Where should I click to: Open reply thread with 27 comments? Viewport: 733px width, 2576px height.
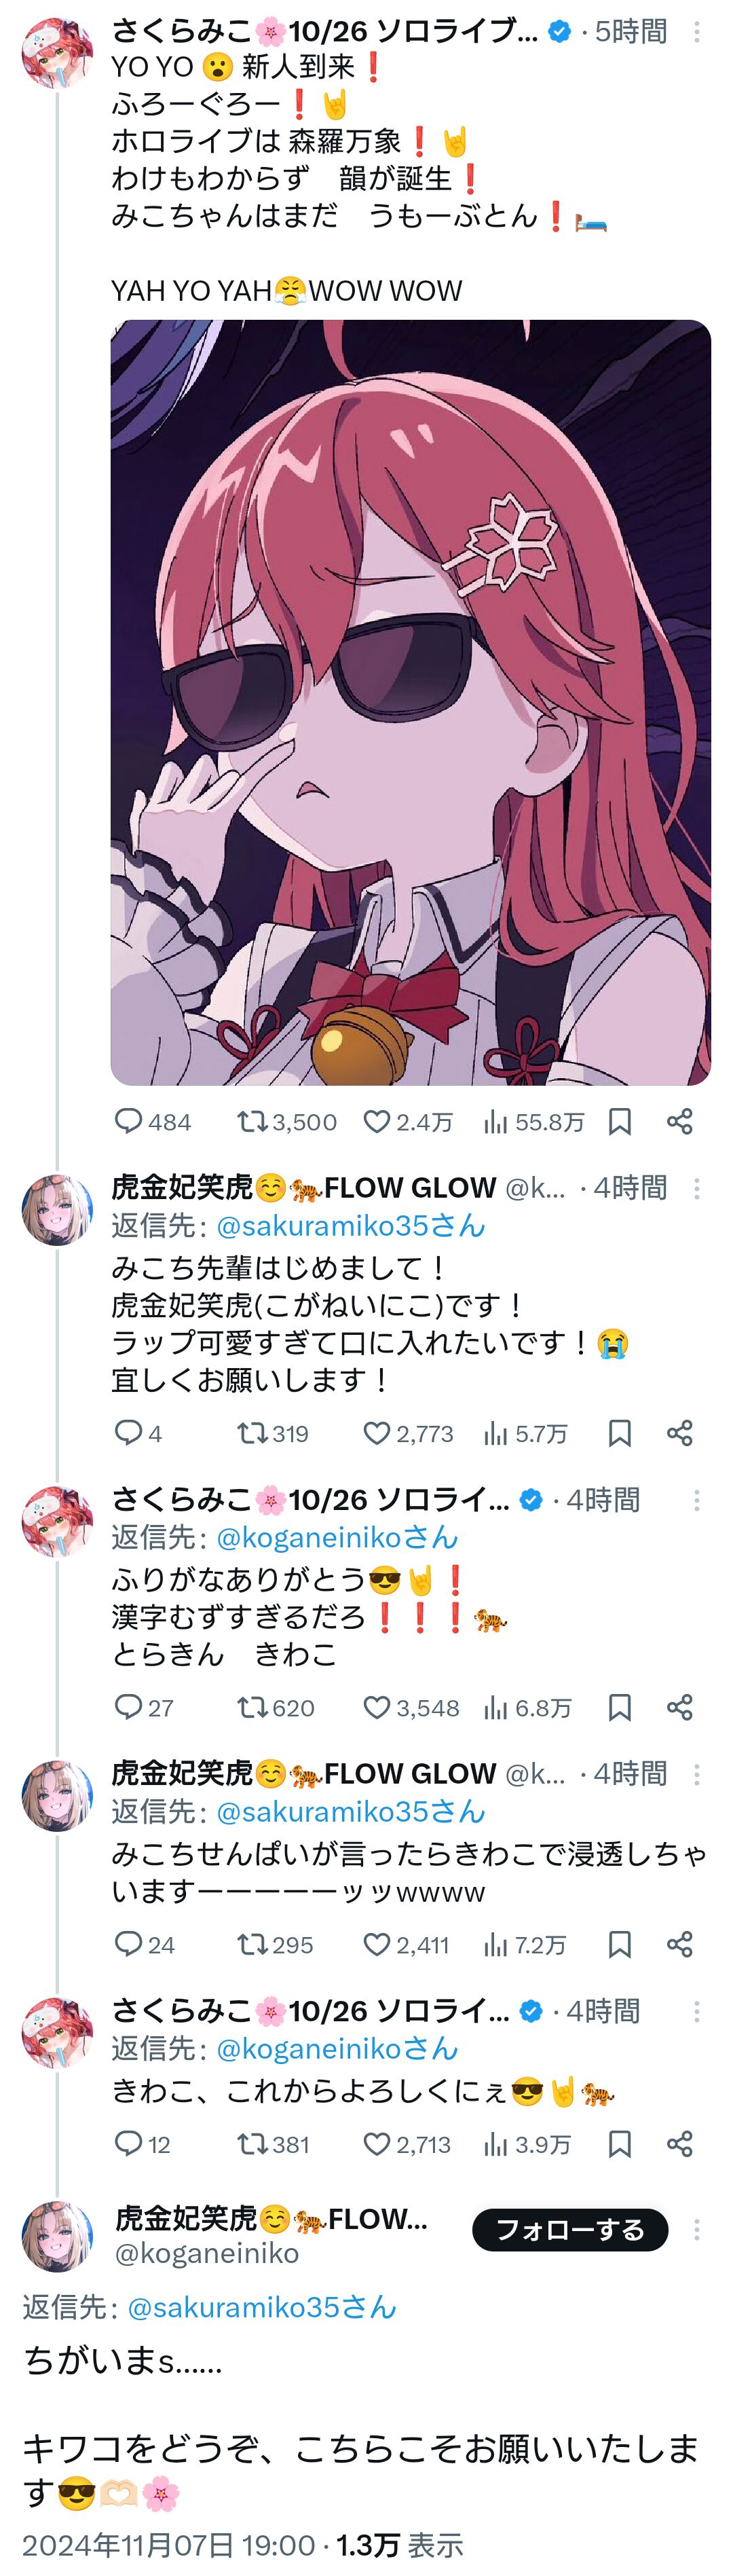point(144,1708)
